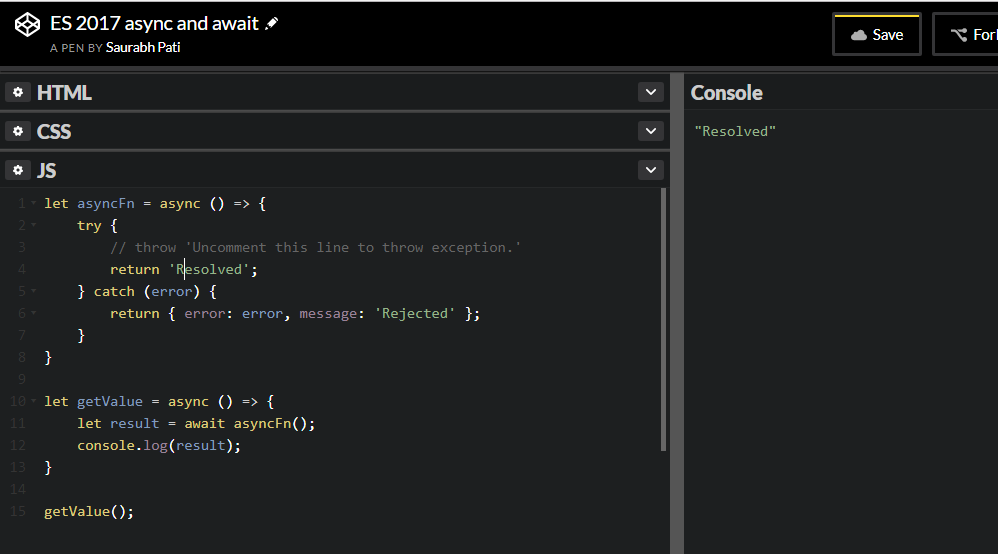Save the pen with the Save button
The image size is (998, 554).
click(876, 35)
